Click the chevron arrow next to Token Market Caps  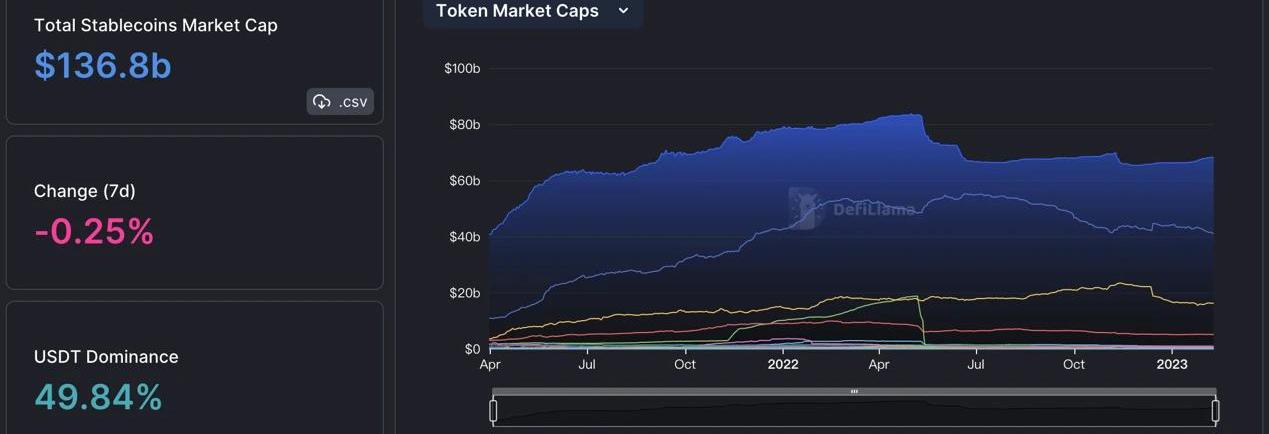pyautogui.click(x=624, y=11)
